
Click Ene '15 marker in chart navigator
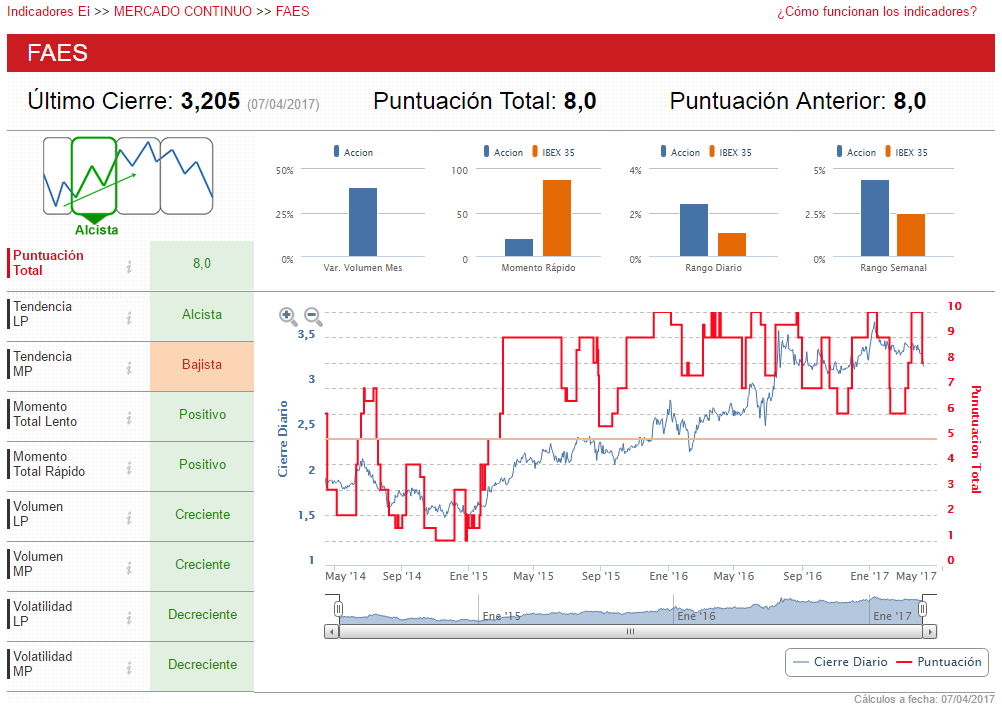(x=502, y=616)
